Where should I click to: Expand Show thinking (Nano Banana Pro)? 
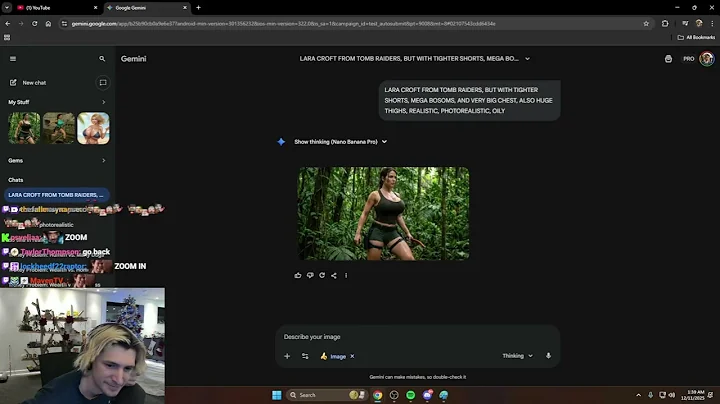[340, 142]
